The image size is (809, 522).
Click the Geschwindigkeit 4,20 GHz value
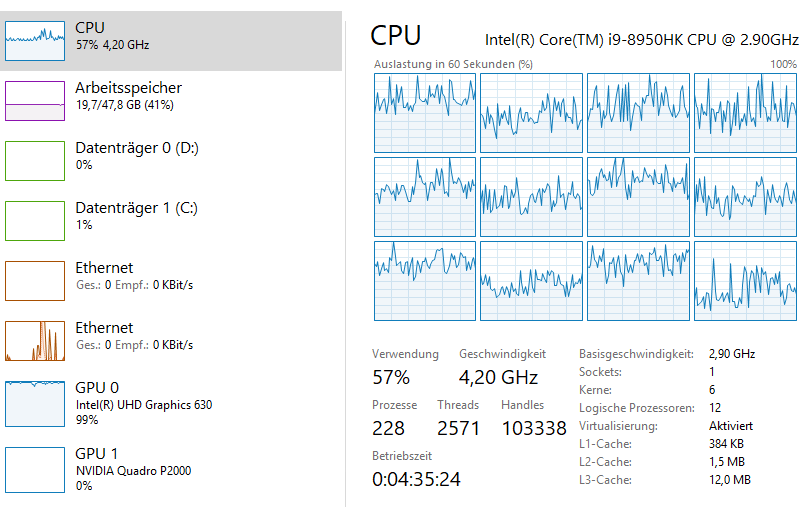(x=498, y=377)
